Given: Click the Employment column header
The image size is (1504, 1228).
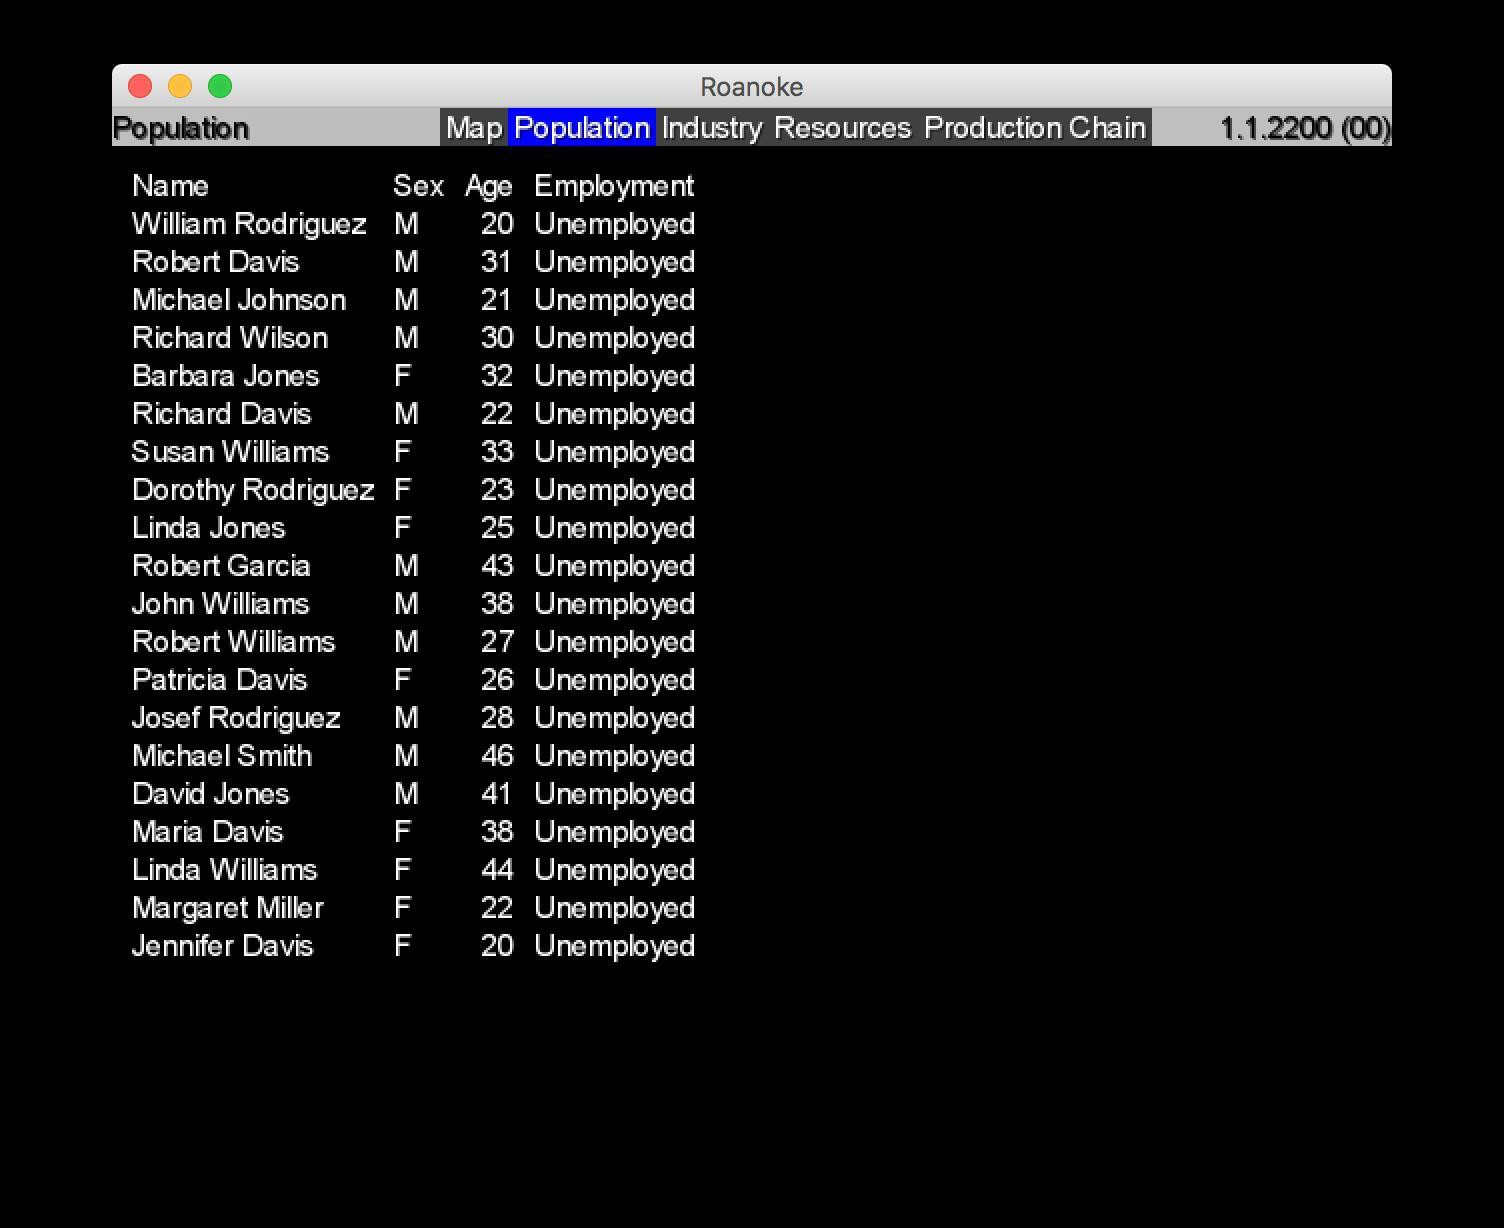Looking at the screenshot, I should pyautogui.click(x=614, y=186).
